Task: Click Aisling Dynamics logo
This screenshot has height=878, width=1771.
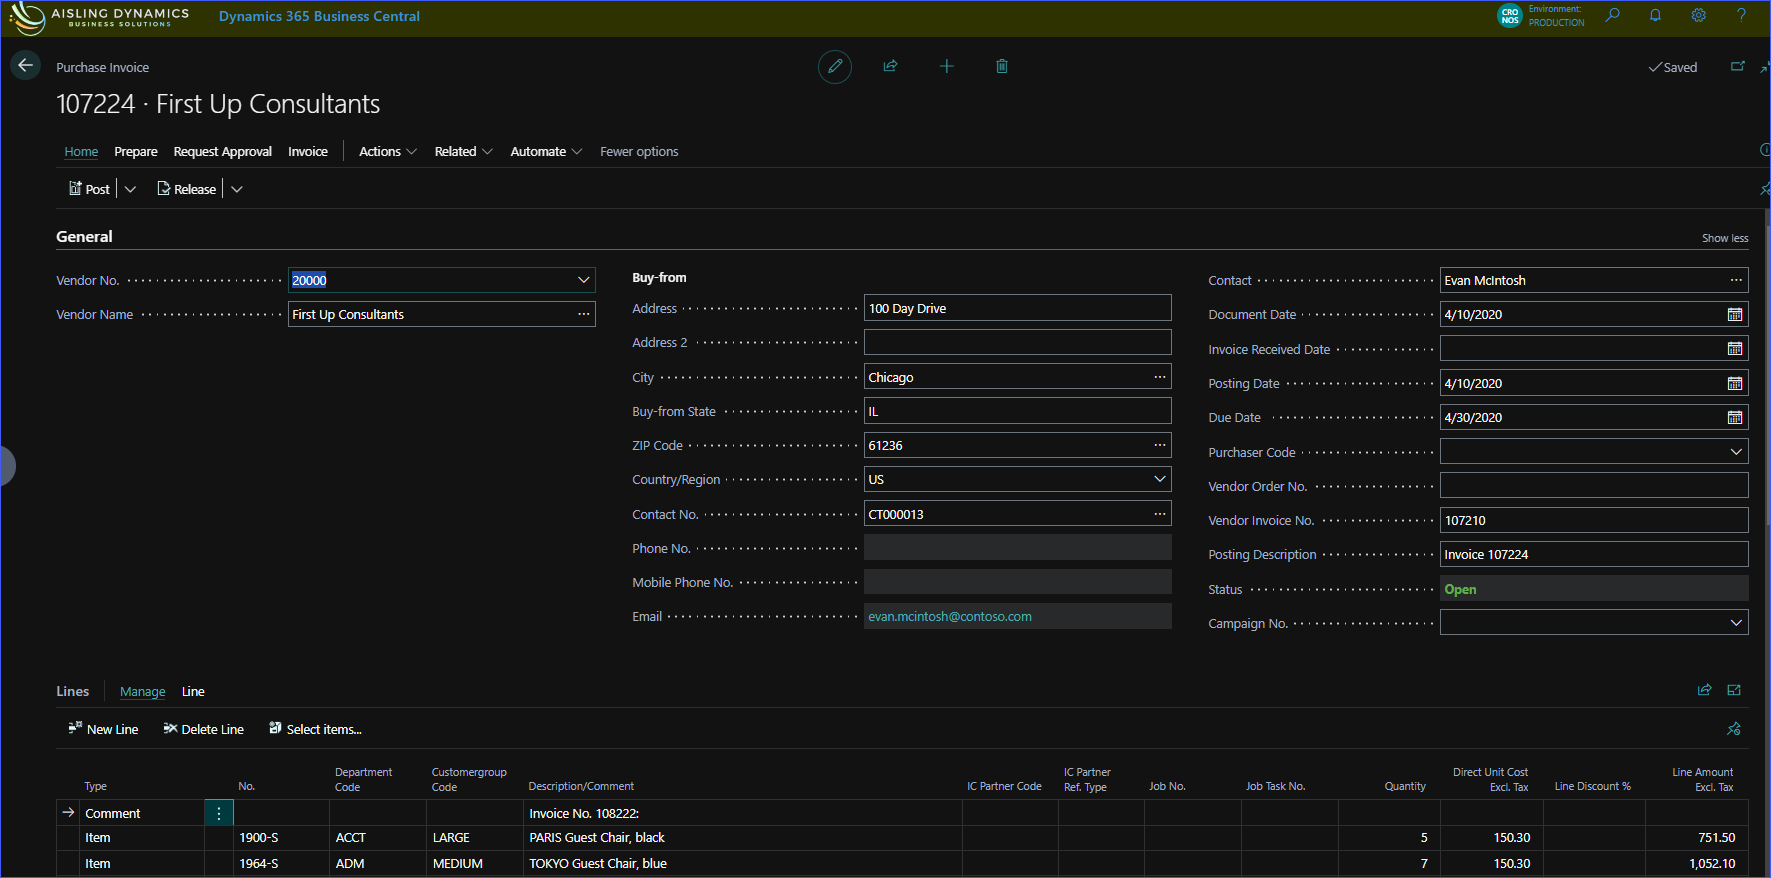Action: (x=99, y=17)
